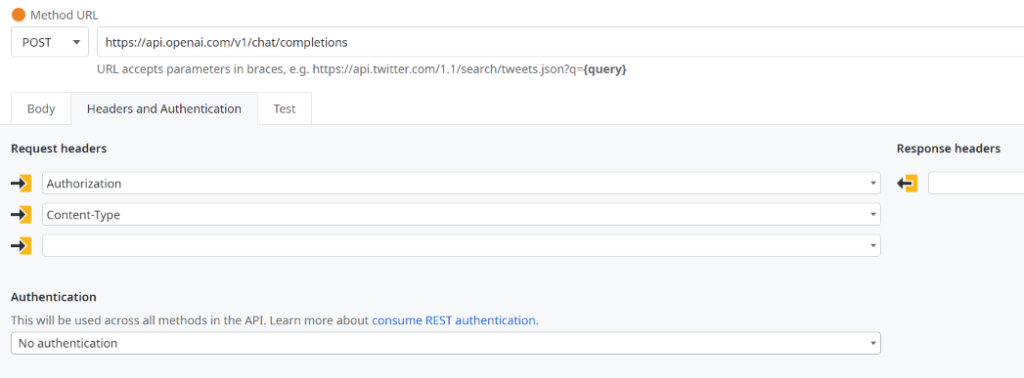Open the No authentication dropdown

click(445, 343)
